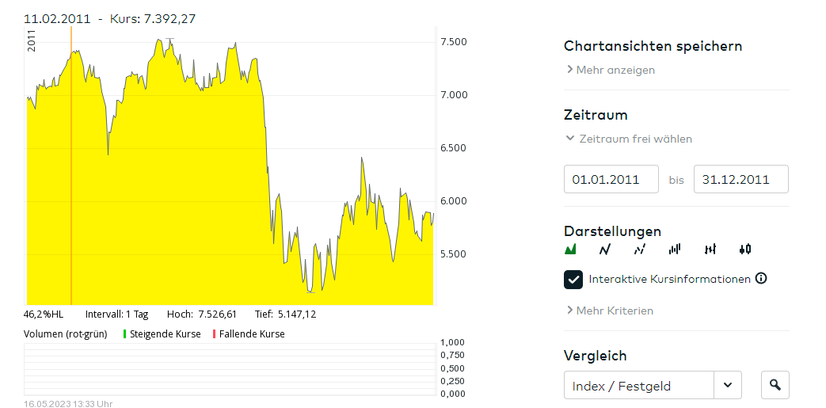
Task: Click the start date field 01.01.2011
Action: point(611,180)
